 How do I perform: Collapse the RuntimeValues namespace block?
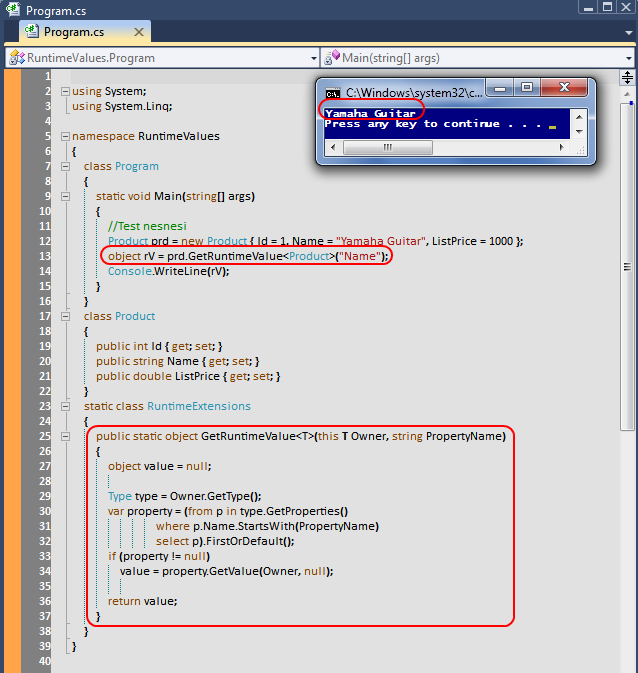pyautogui.click(x=65, y=136)
